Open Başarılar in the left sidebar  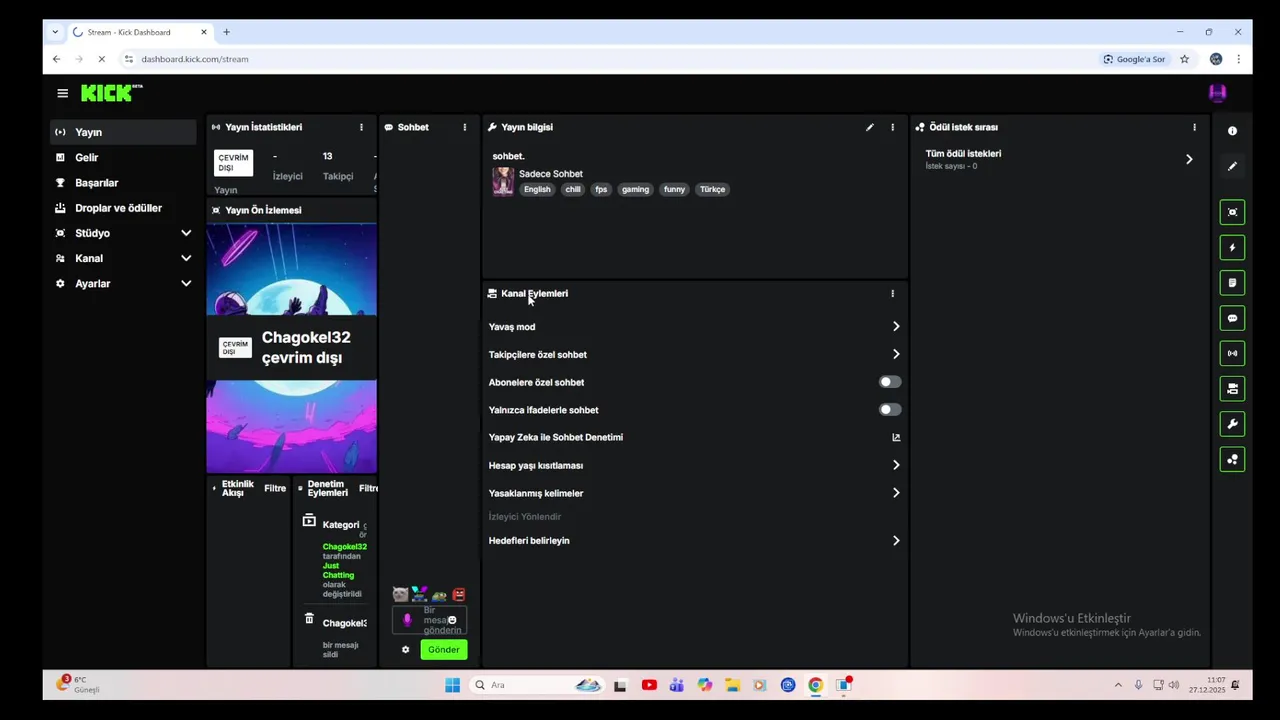pos(124,183)
